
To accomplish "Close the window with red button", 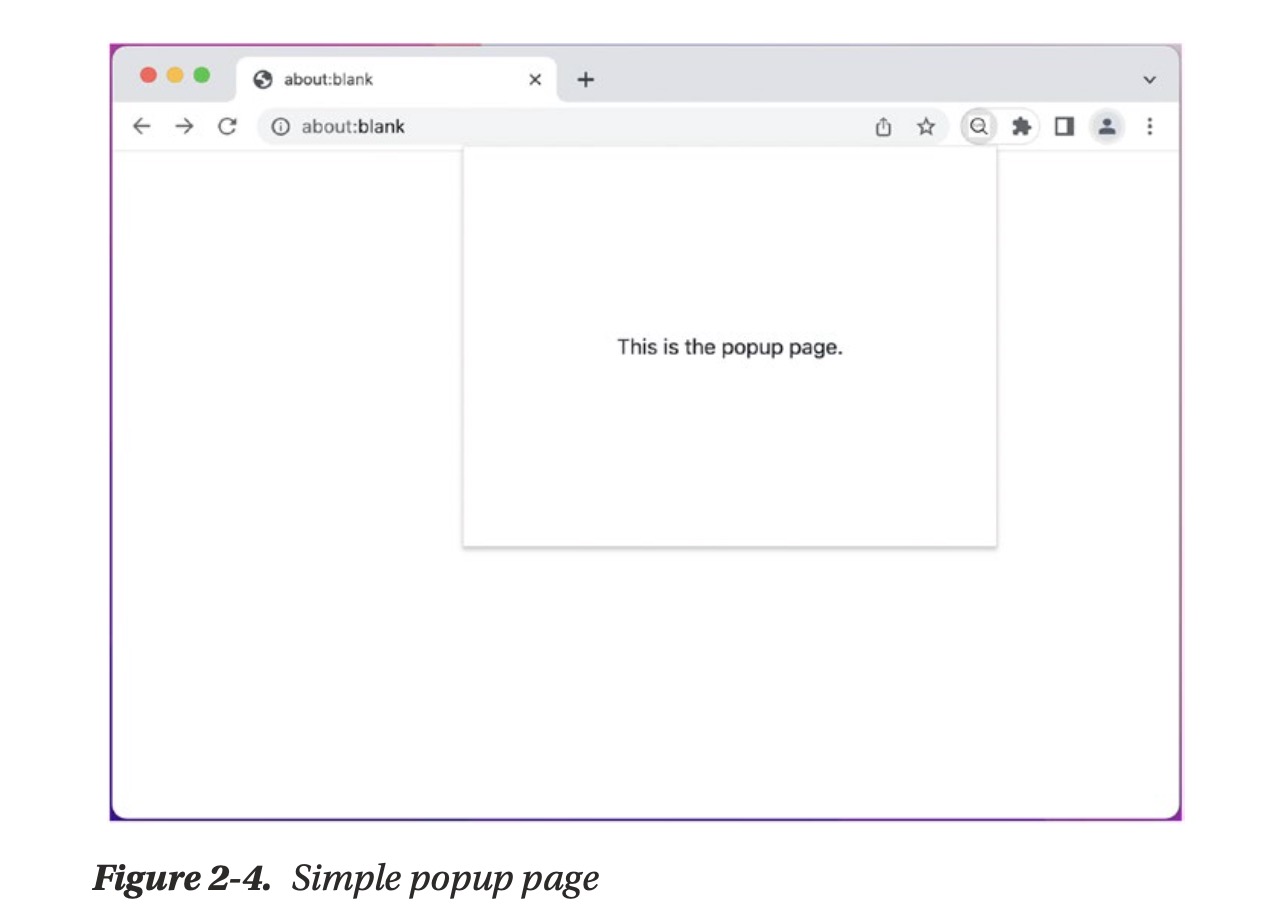I will point(149,76).
